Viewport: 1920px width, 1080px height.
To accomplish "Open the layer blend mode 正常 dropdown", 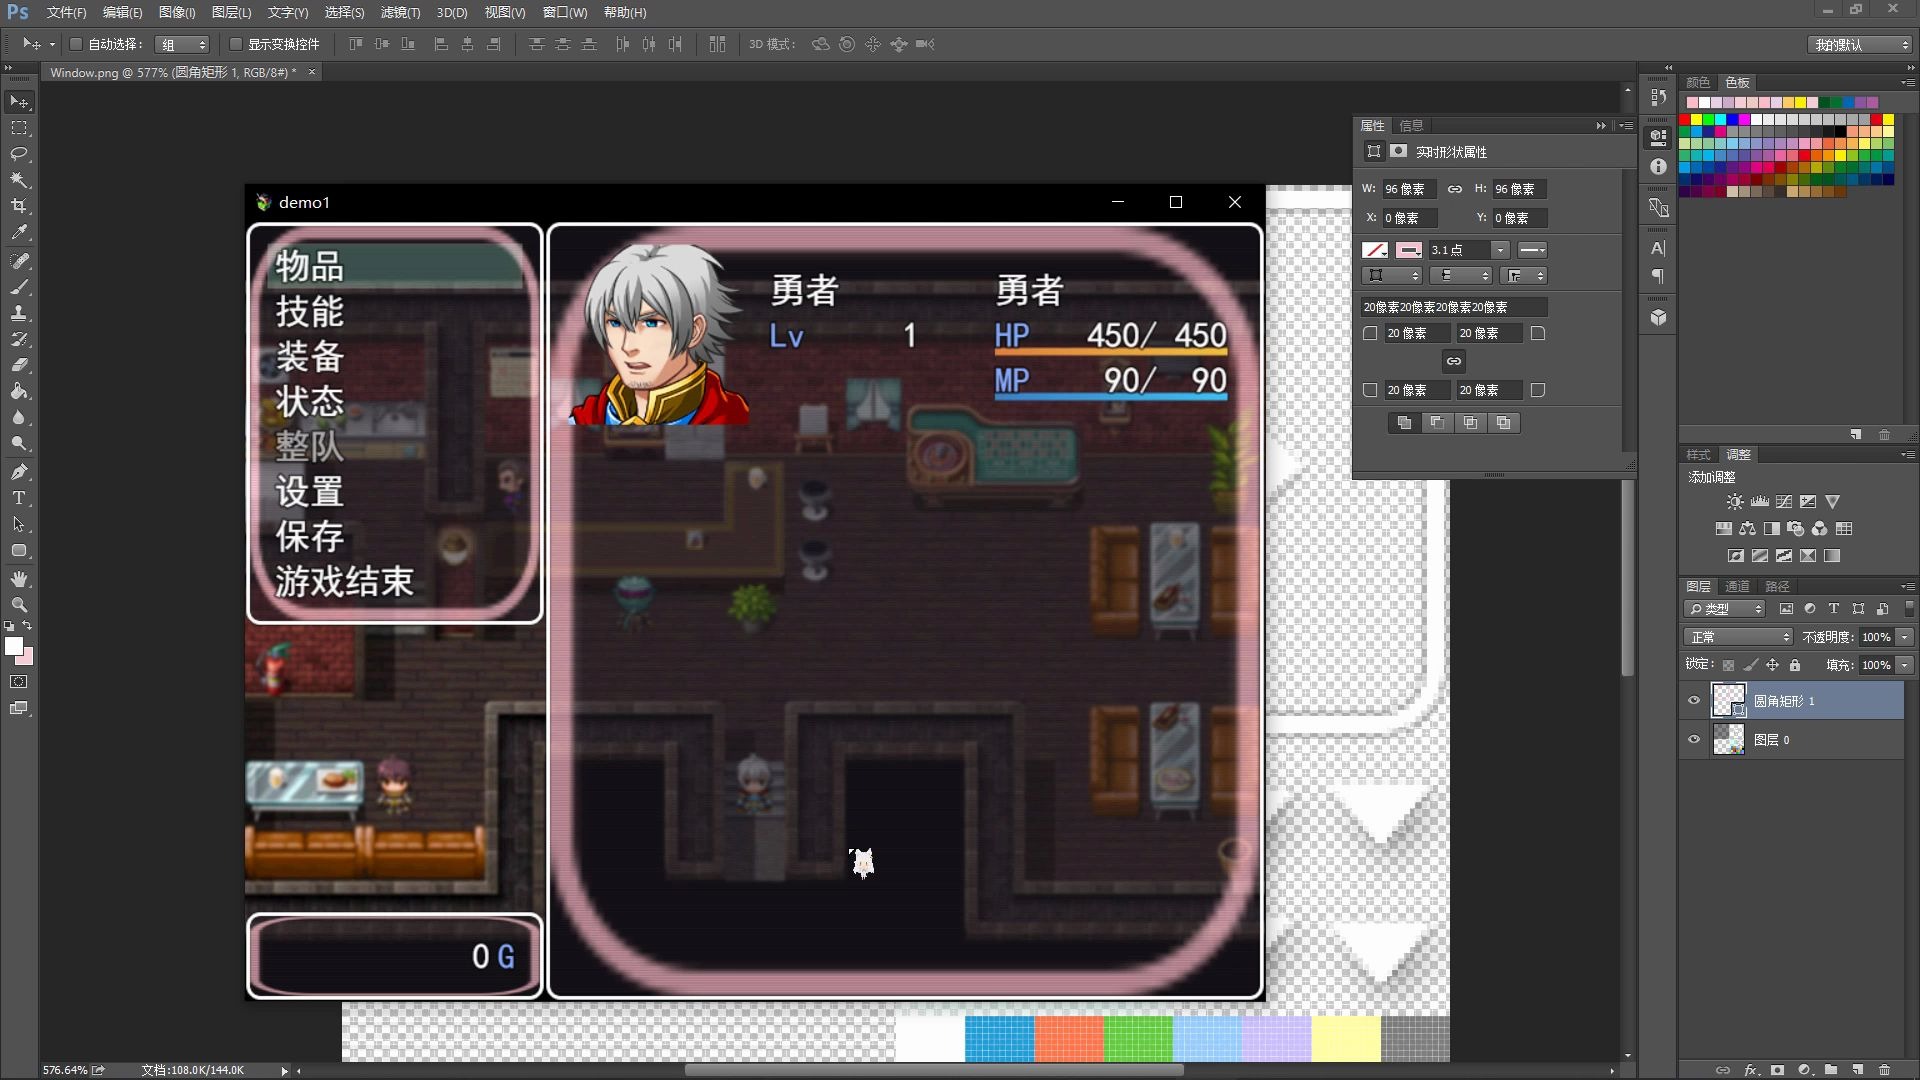I will pyautogui.click(x=1738, y=637).
